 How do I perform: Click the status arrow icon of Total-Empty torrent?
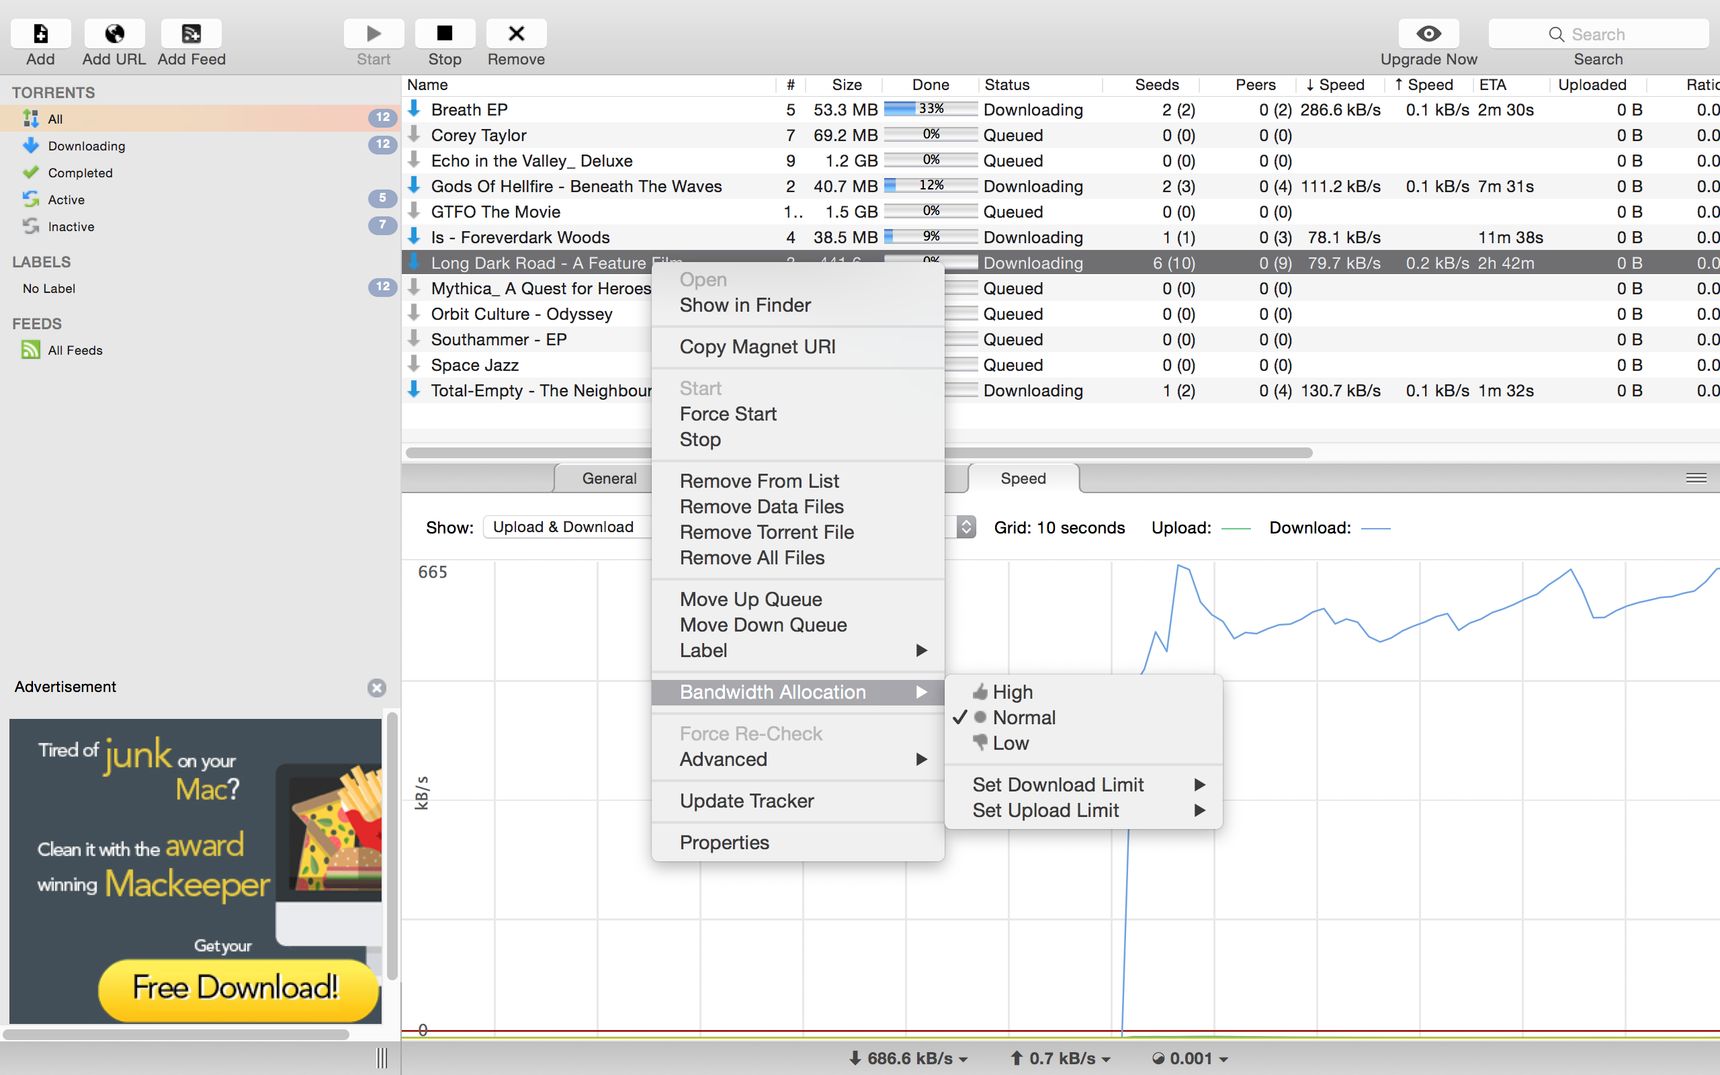point(414,389)
